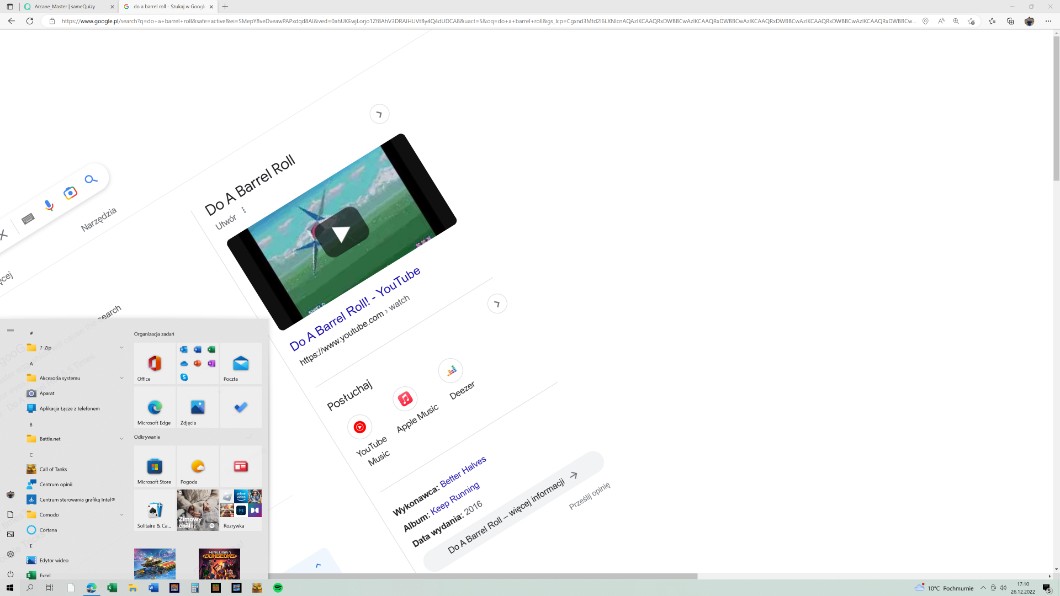Image resolution: width=1060 pixels, height=596 pixels.
Task: Open the Microsoft Store tile
Action: (x=155, y=467)
